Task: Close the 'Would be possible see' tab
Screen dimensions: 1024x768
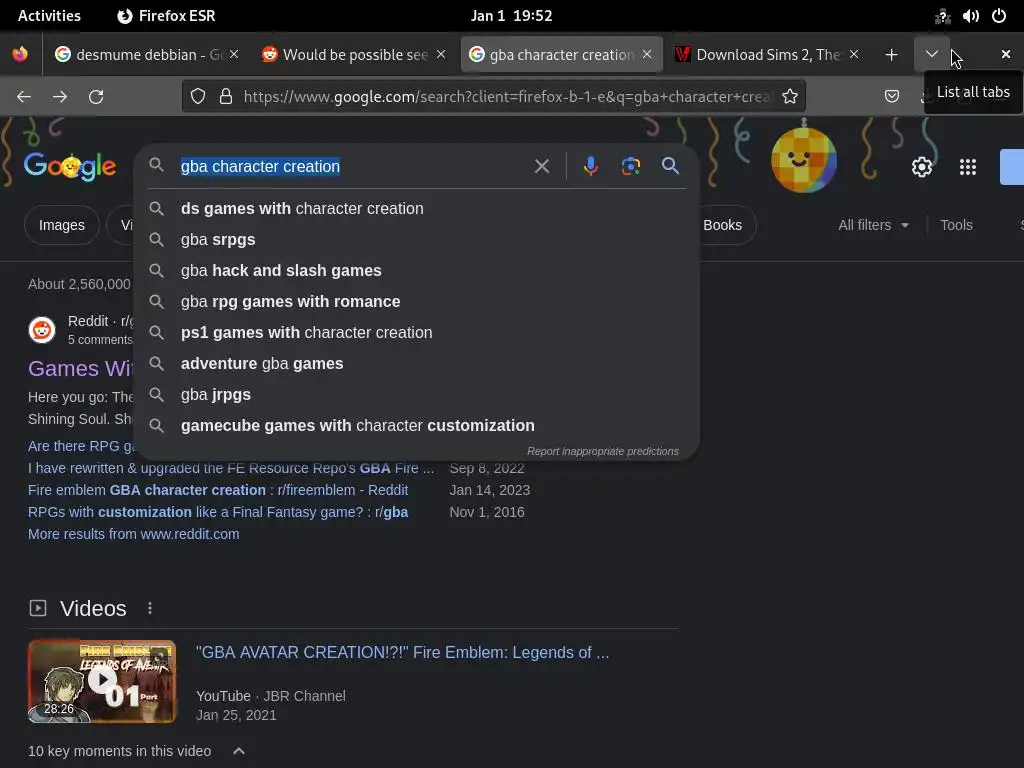Action: pyautogui.click(x=441, y=54)
